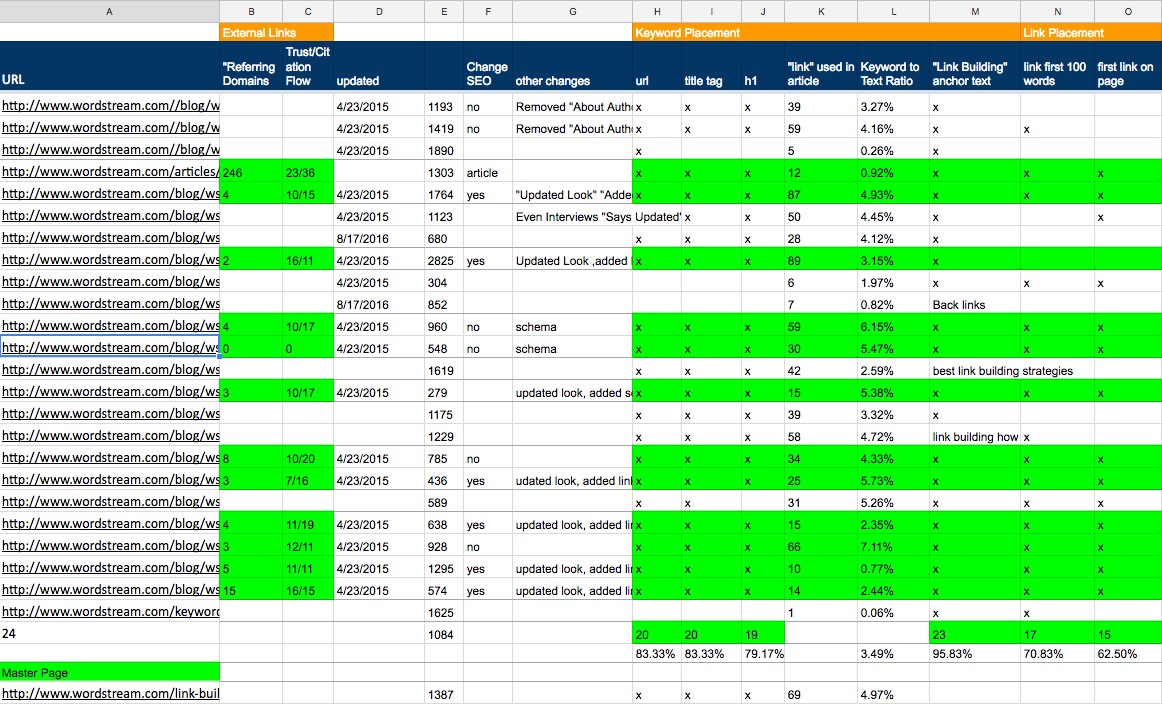
Task: Open the wordstream.com/keyword URL link
Action: (x=110, y=612)
